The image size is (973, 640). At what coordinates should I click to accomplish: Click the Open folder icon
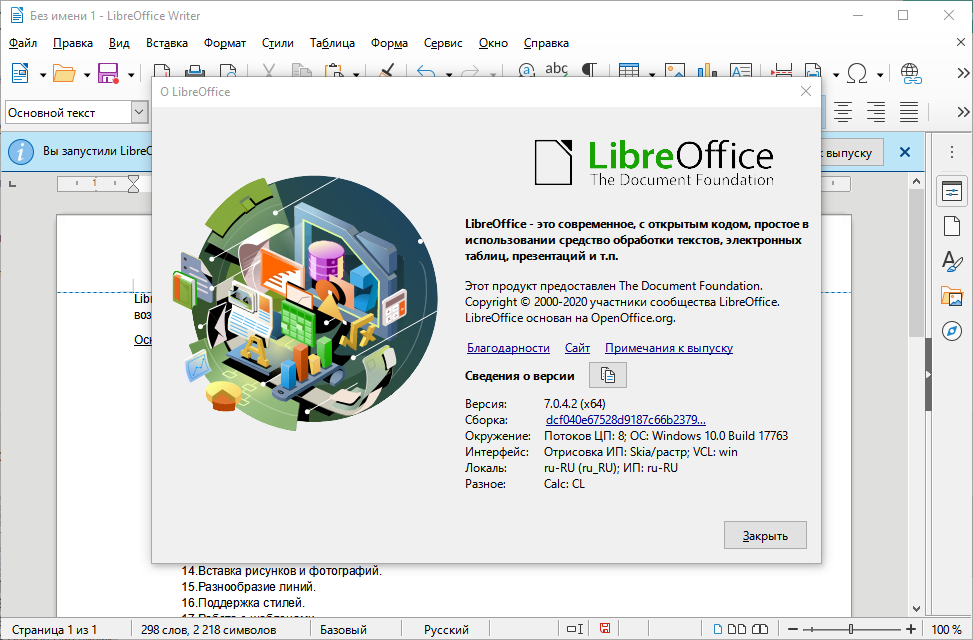(x=64, y=73)
